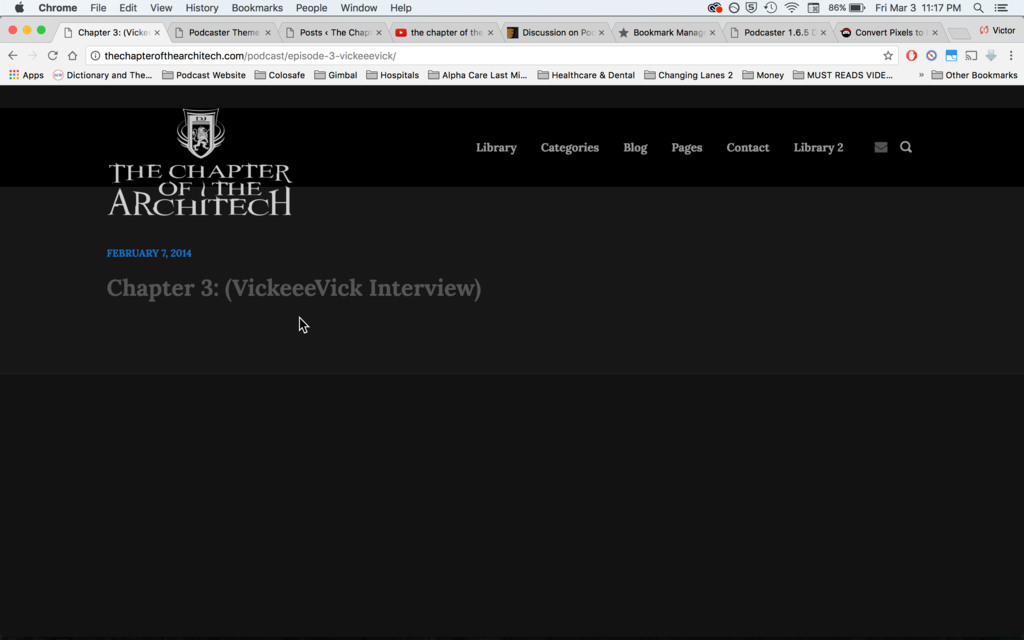Open the Apps shortcut in bookmarks bar

[26, 75]
